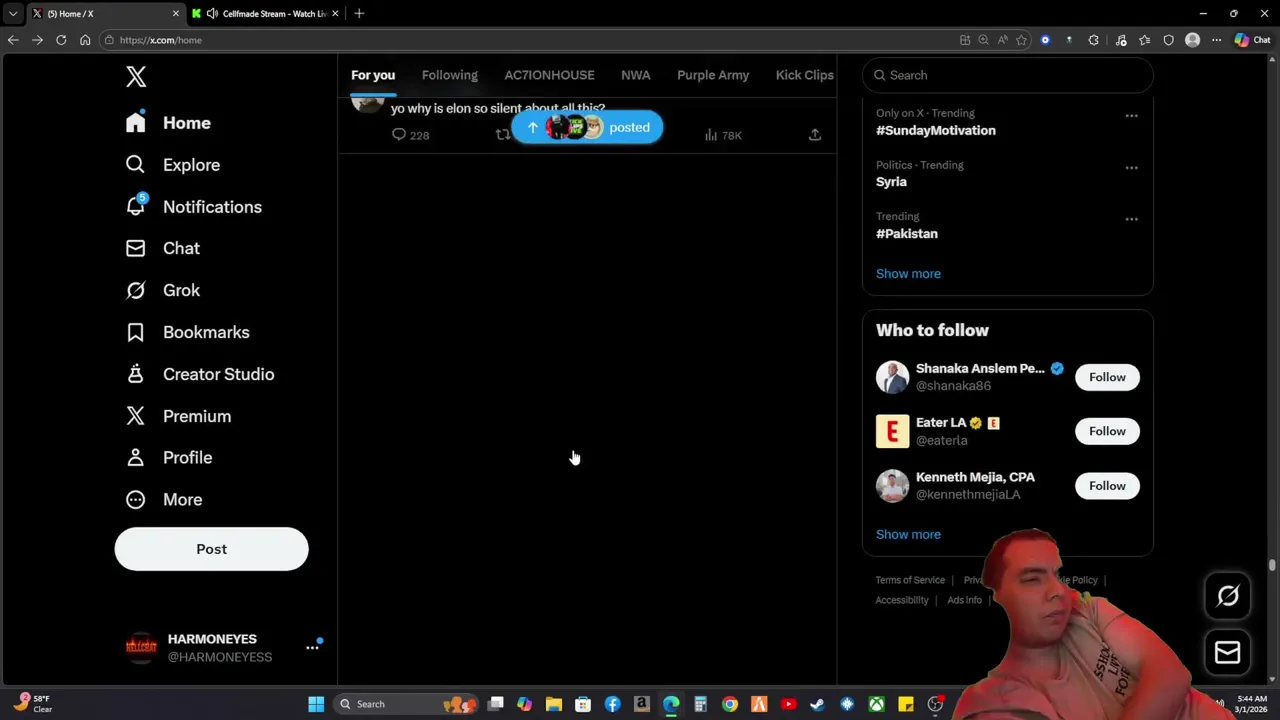Open the floating Grok button
Viewport: 1280px width, 720px height.
tap(1228, 596)
